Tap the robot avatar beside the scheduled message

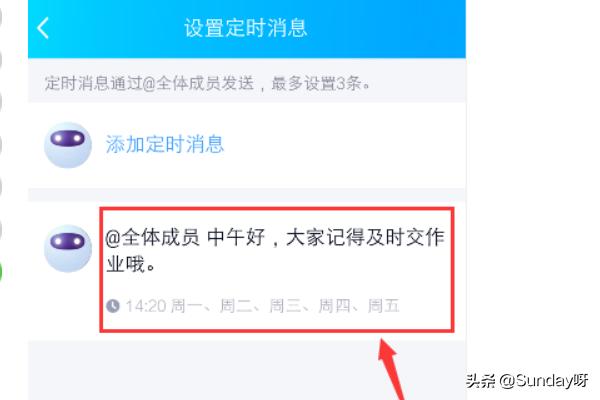click(x=68, y=248)
